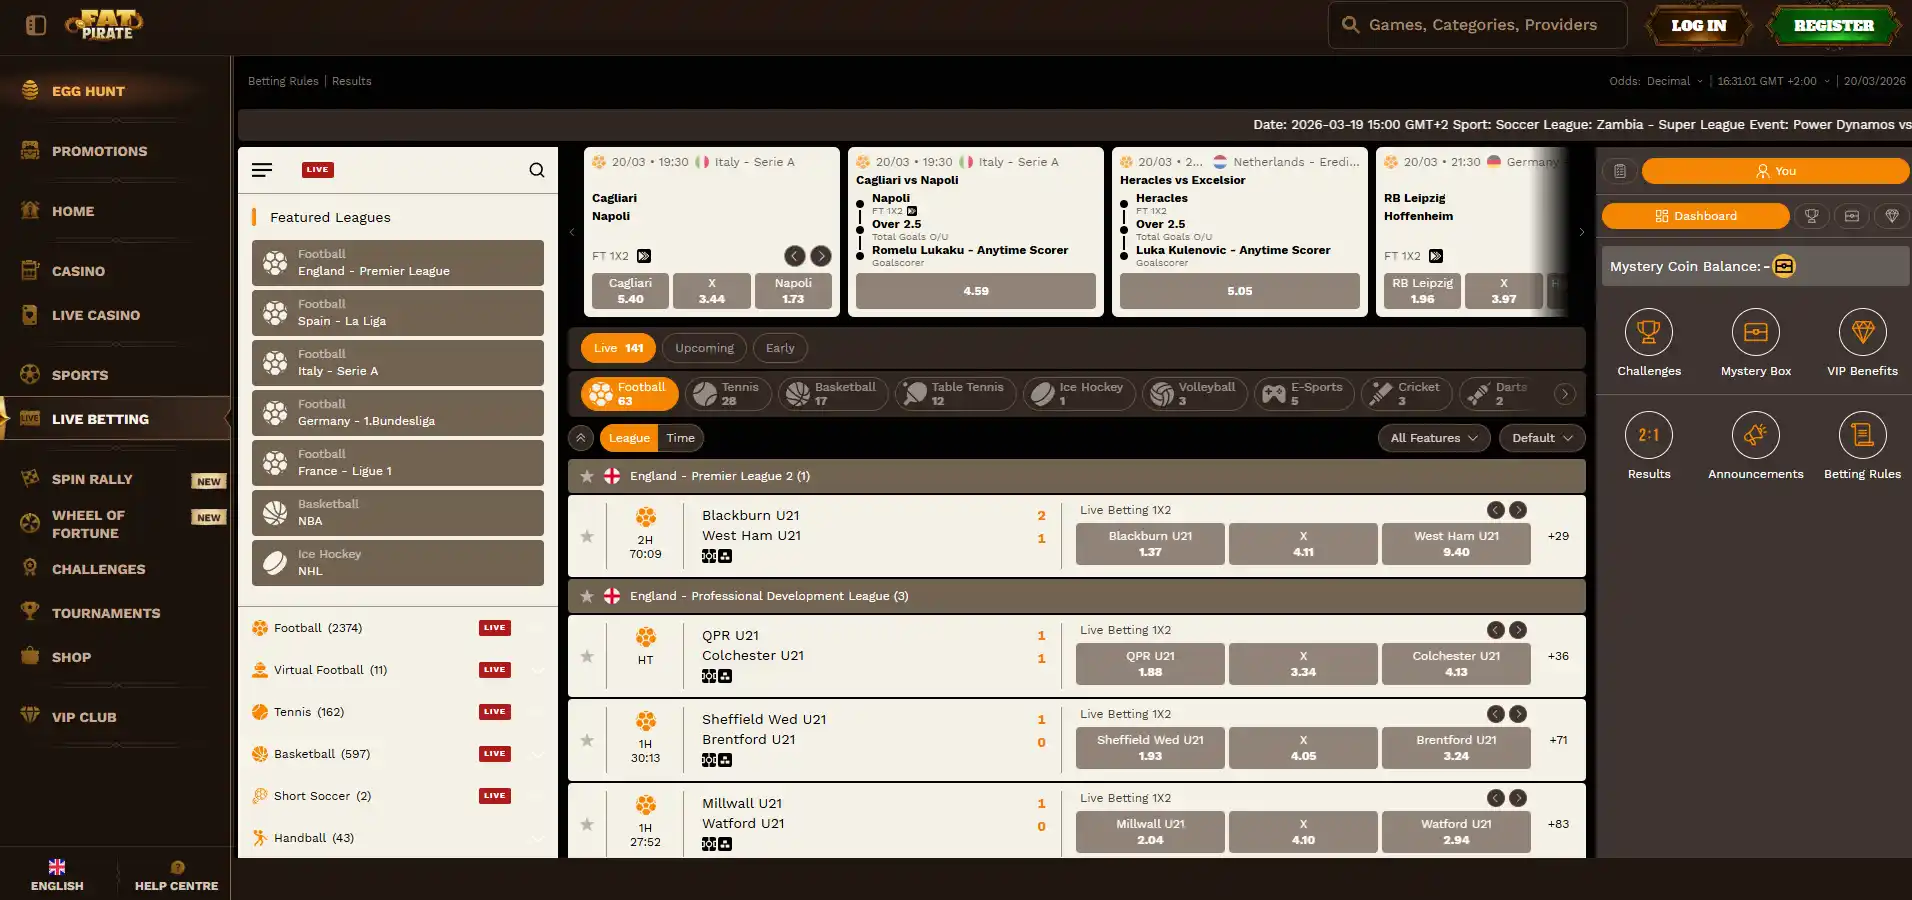1912x900 pixels.
Task: Open the Challenges trophy icon
Action: click(x=1649, y=332)
